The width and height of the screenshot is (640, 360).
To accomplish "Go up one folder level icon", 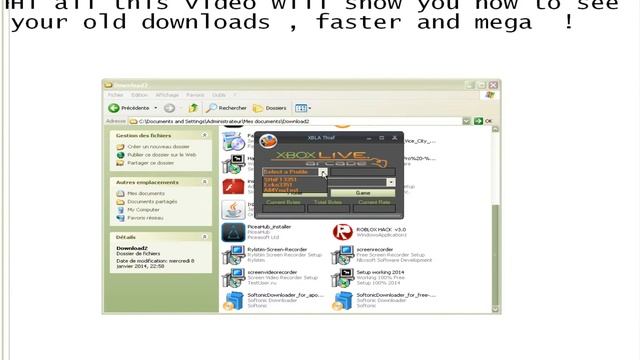I will 193,108.
